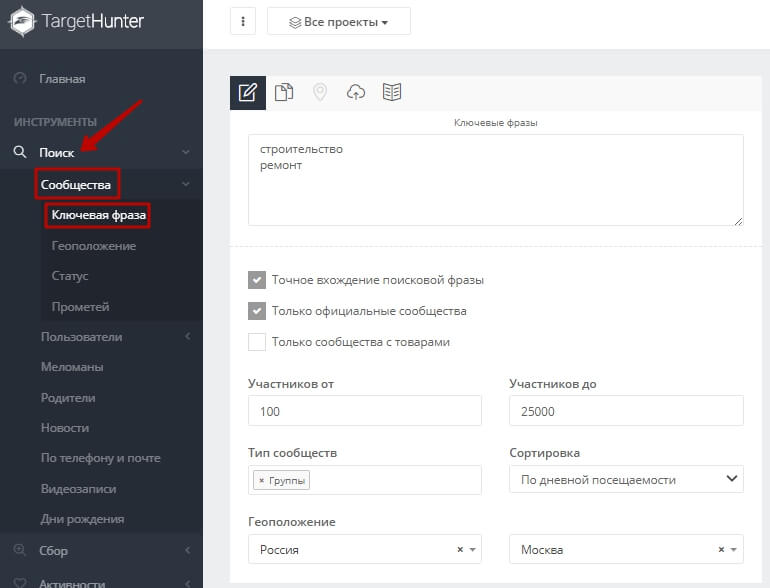This screenshot has height=588, width=770.
Task: Open the cloud upload tab icon
Action: pyautogui.click(x=356, y=92)
